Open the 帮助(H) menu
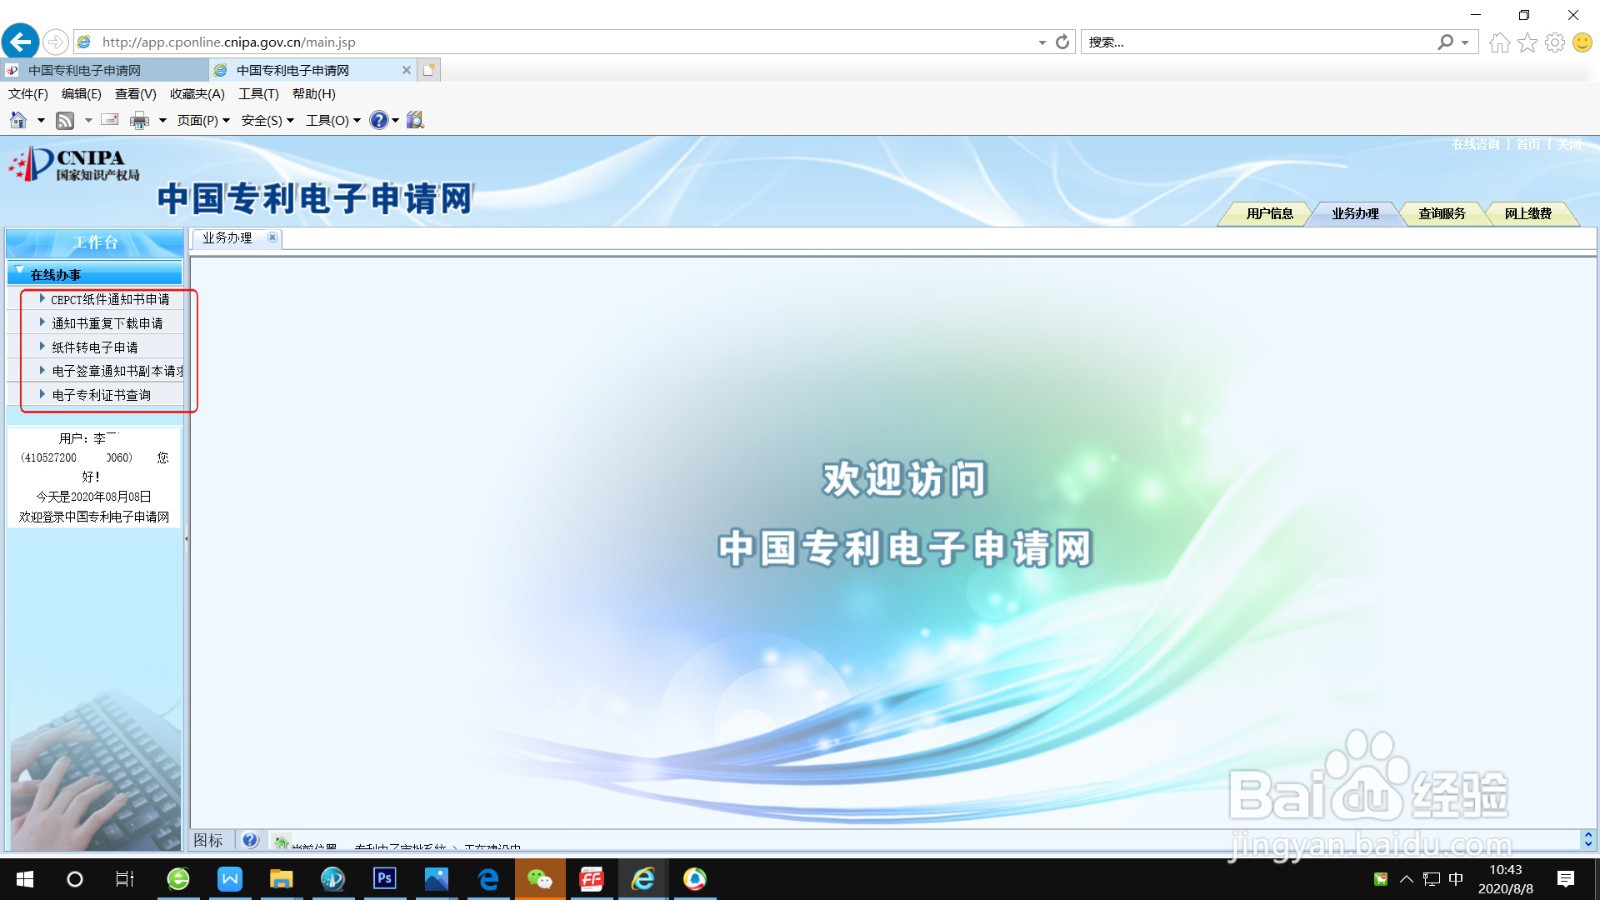Viewport: 1600px width, 900px height. 313,94
